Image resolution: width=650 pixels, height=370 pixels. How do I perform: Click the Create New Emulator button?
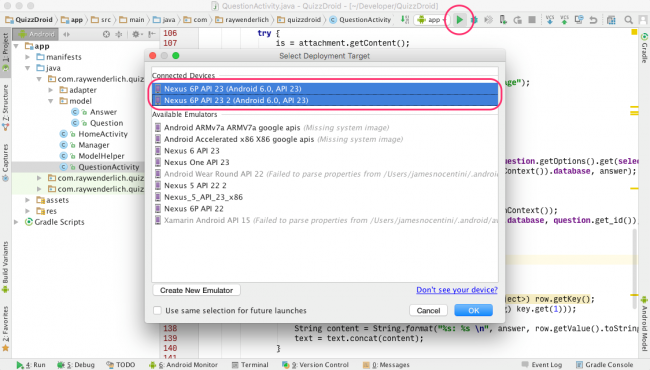(x=196, y=290)
